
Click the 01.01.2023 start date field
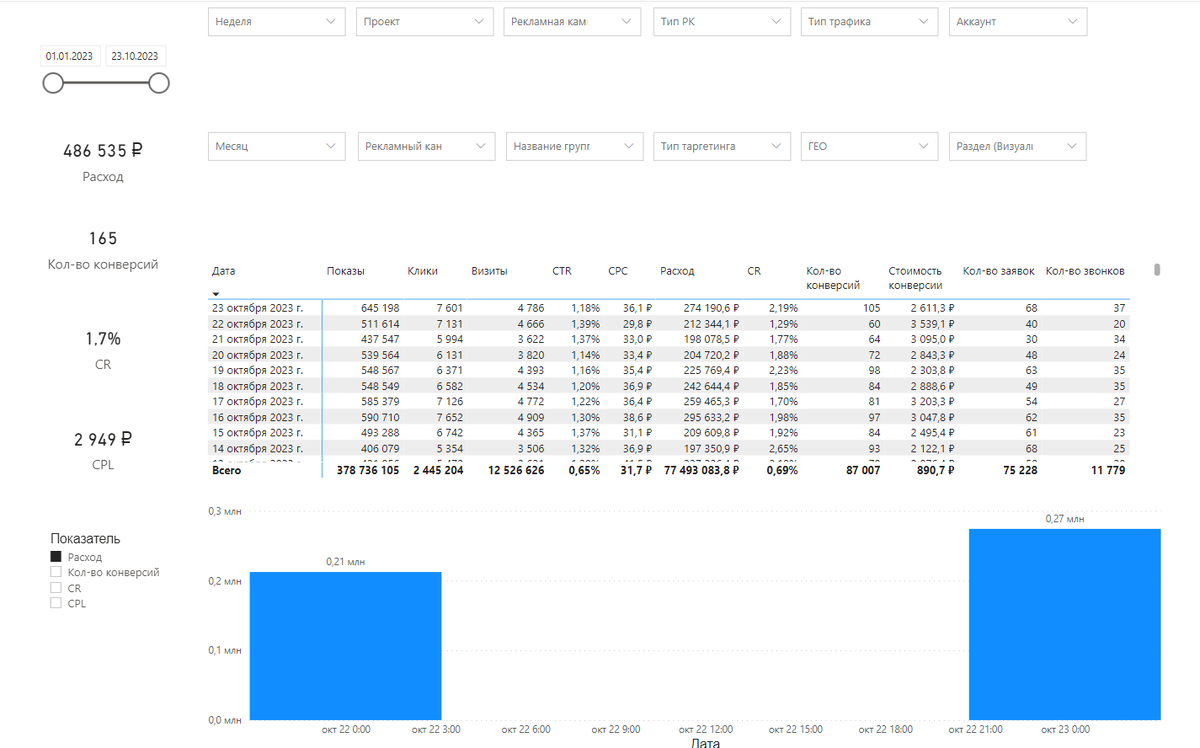[69, 56]
